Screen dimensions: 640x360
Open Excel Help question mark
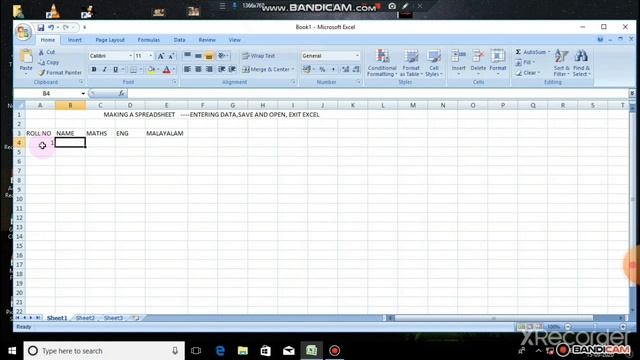click(600, 40)
